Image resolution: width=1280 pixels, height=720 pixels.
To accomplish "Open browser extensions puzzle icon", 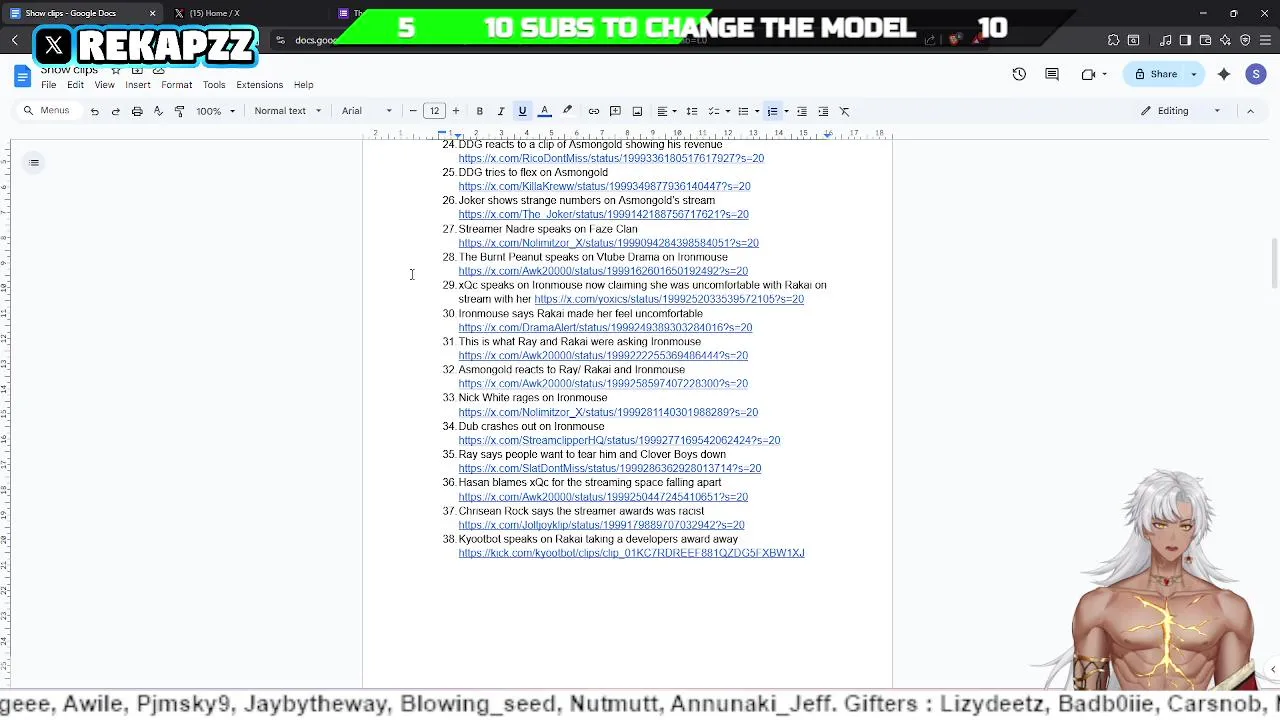I will tap(1113, 40).
